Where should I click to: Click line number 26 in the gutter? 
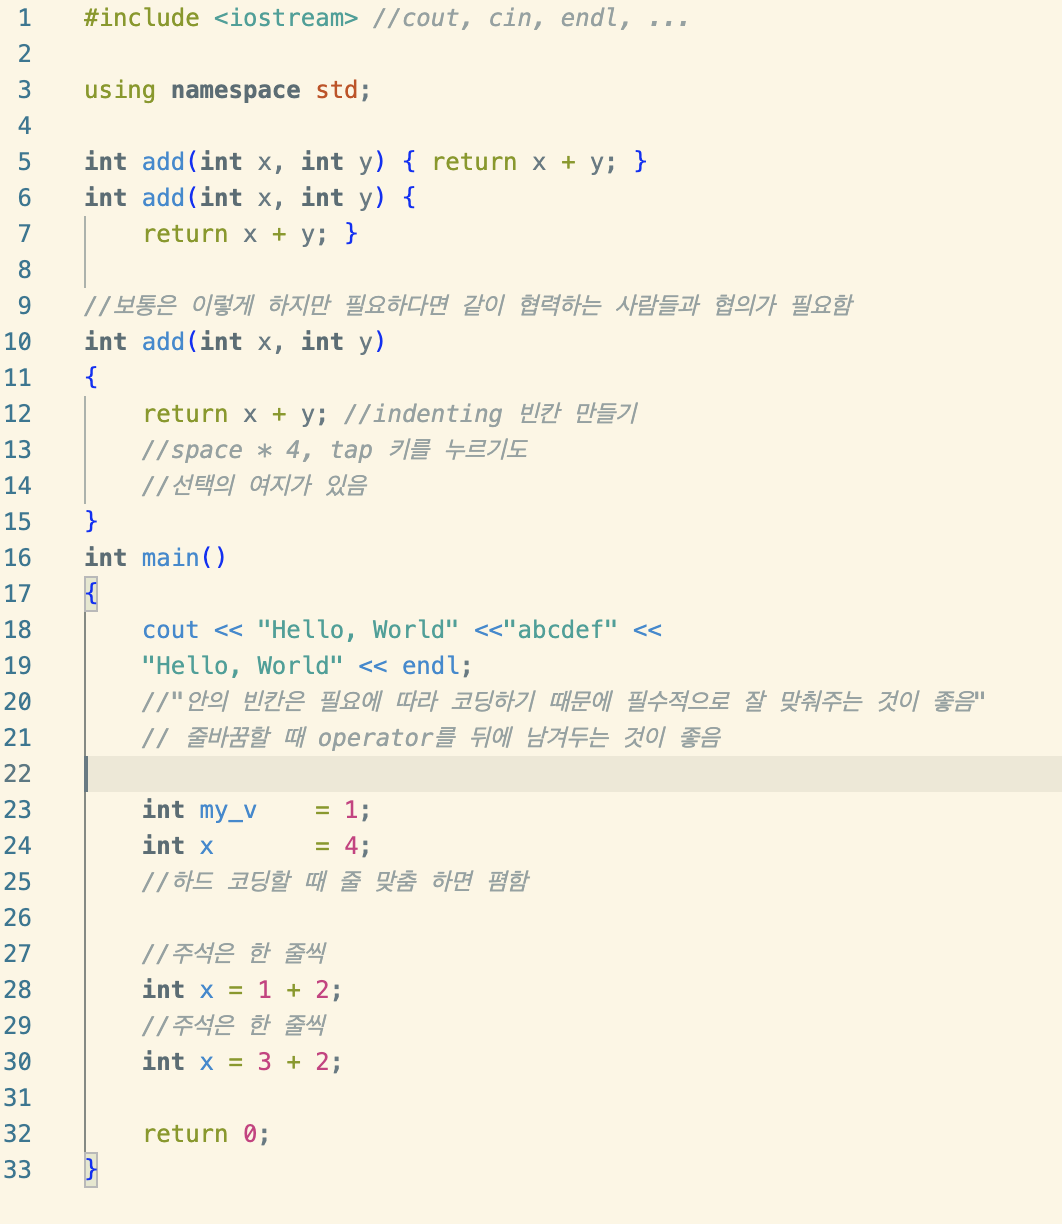coord(17,918)
